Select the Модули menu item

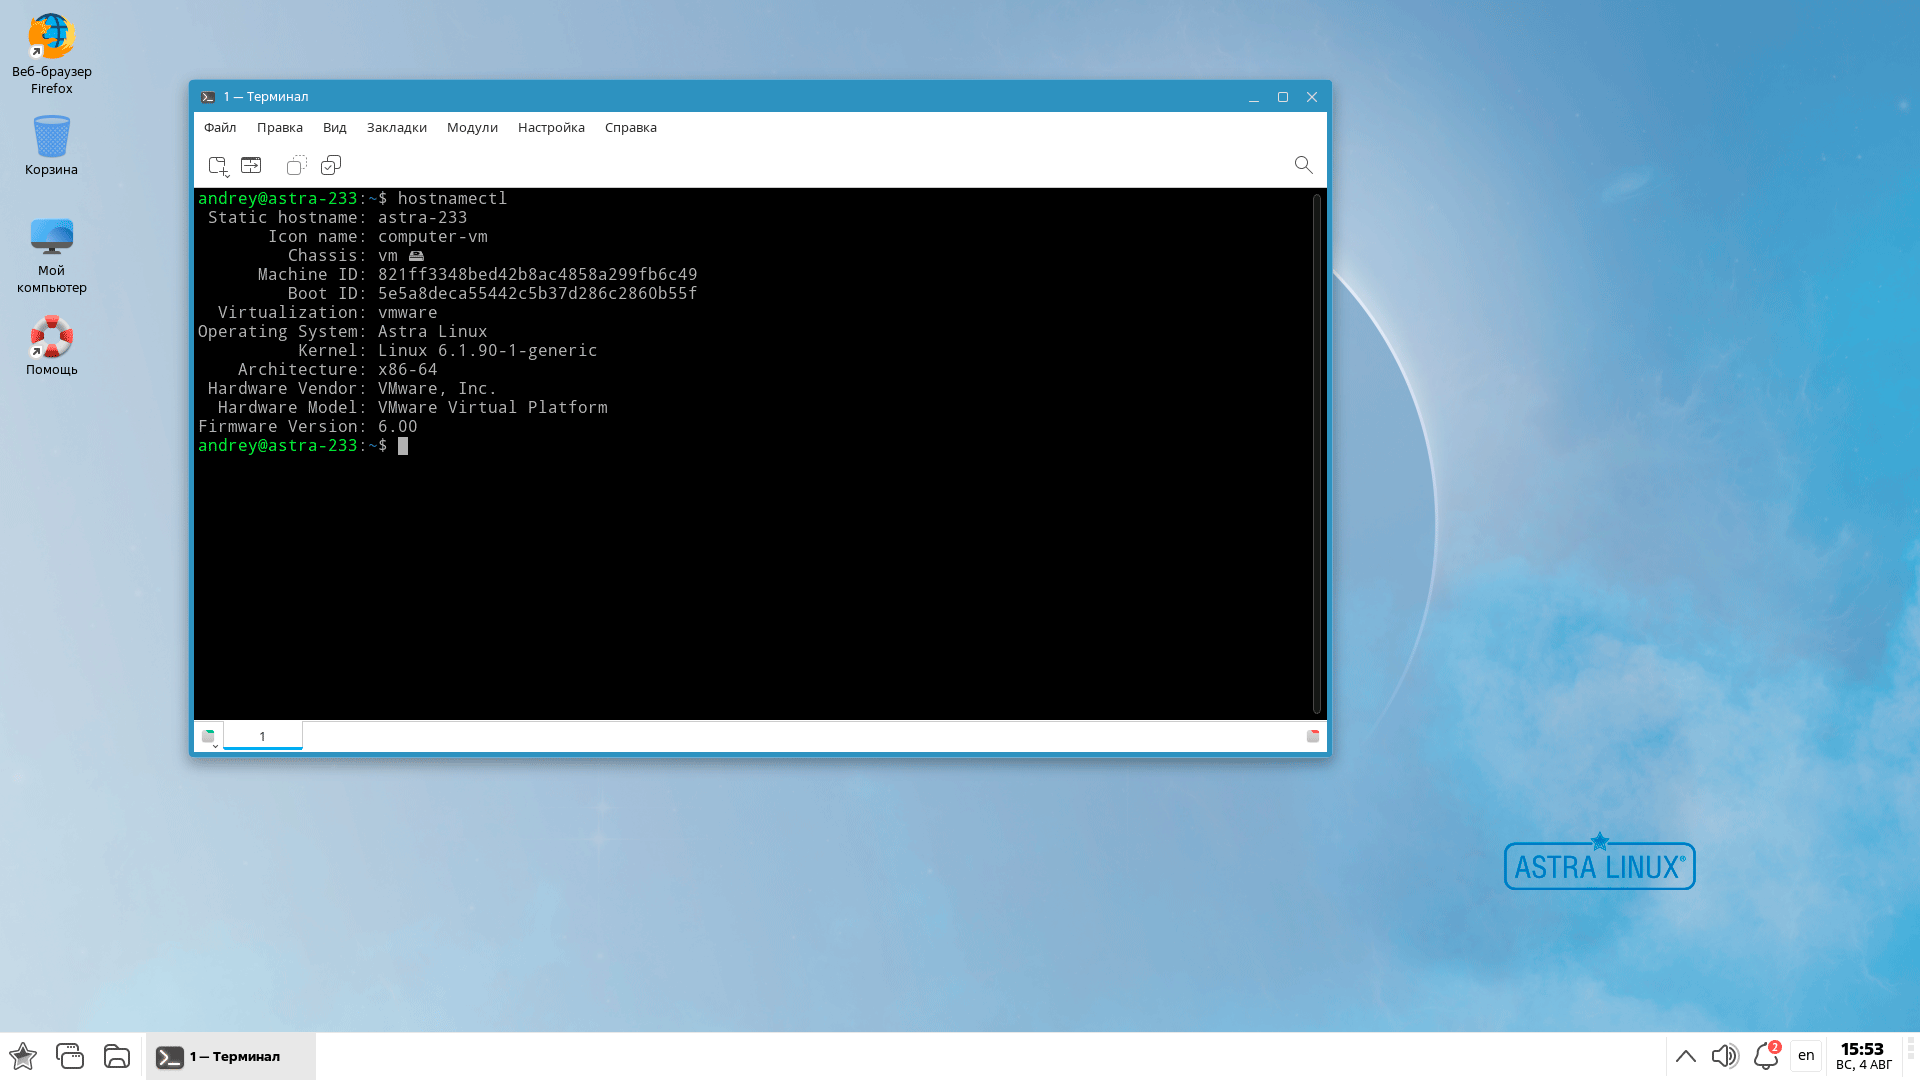[472, 127]
